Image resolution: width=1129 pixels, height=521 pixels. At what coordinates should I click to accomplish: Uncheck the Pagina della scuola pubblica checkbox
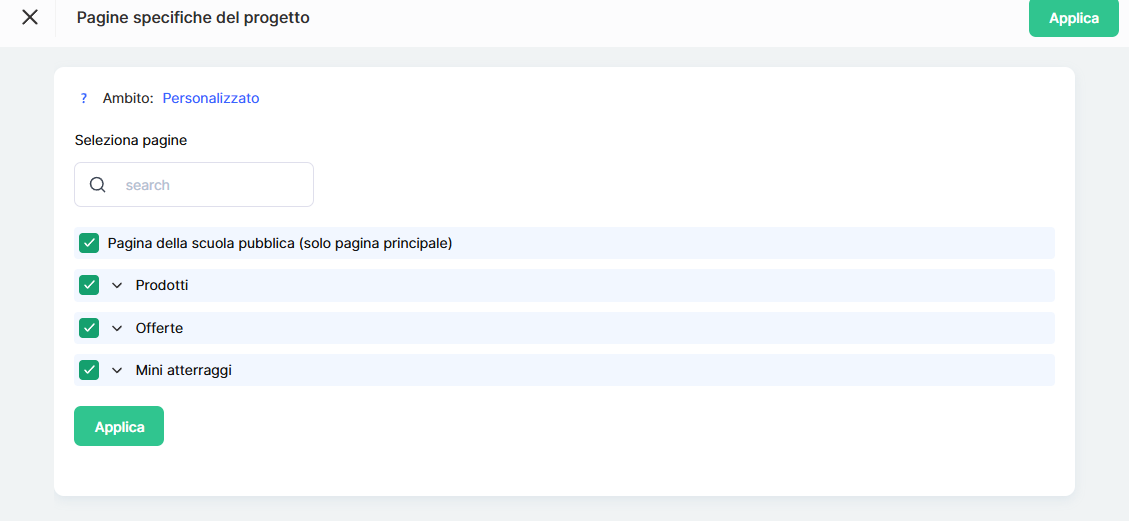click(89, 243)
